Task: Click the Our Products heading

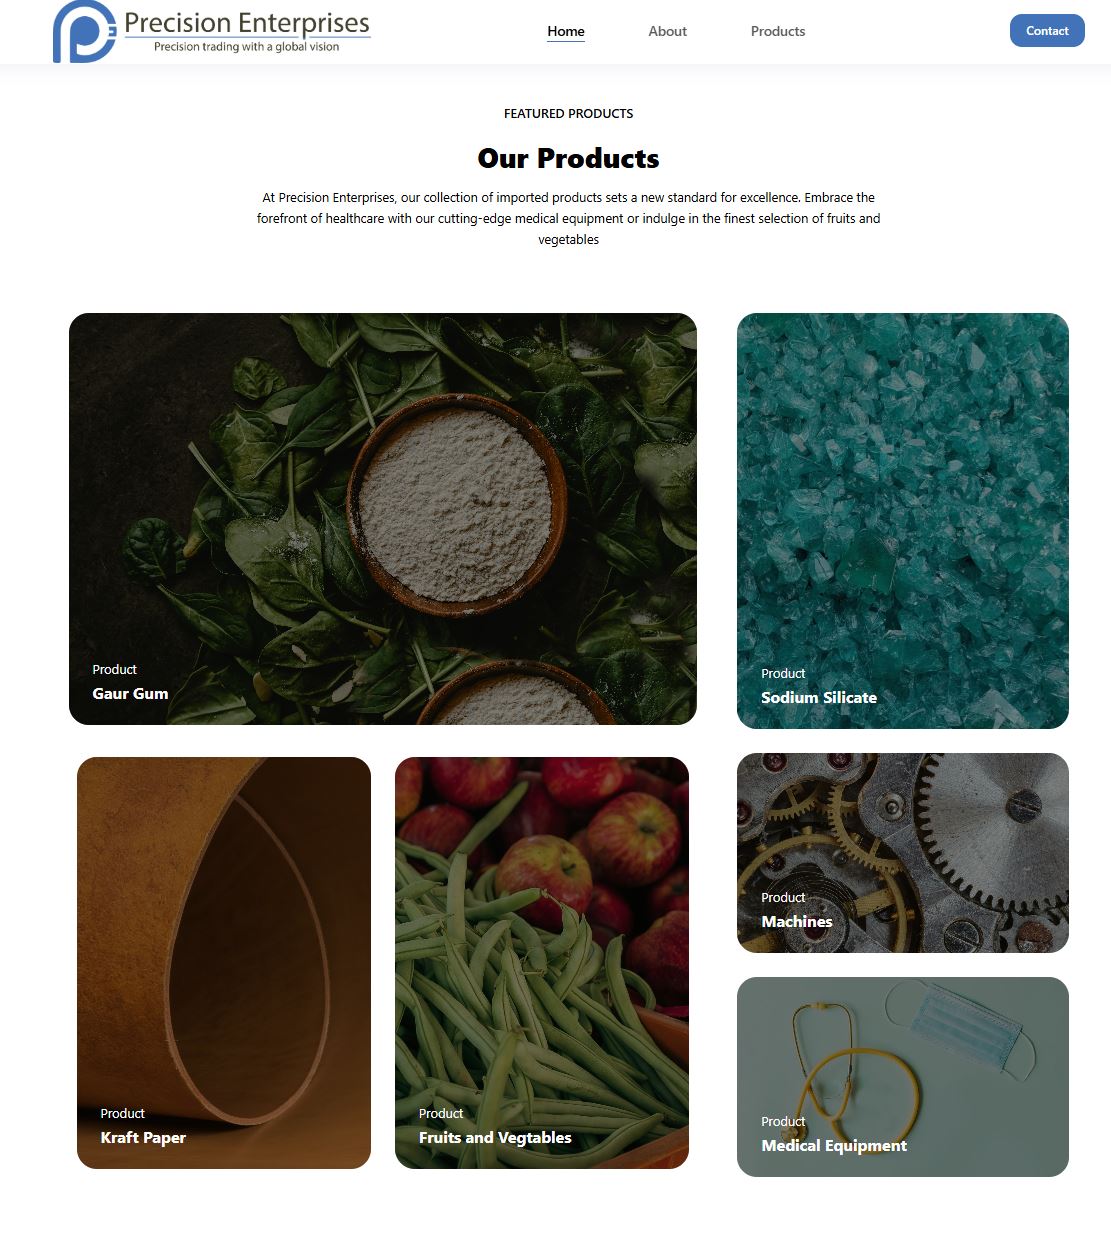Action: tap(568, 158)
